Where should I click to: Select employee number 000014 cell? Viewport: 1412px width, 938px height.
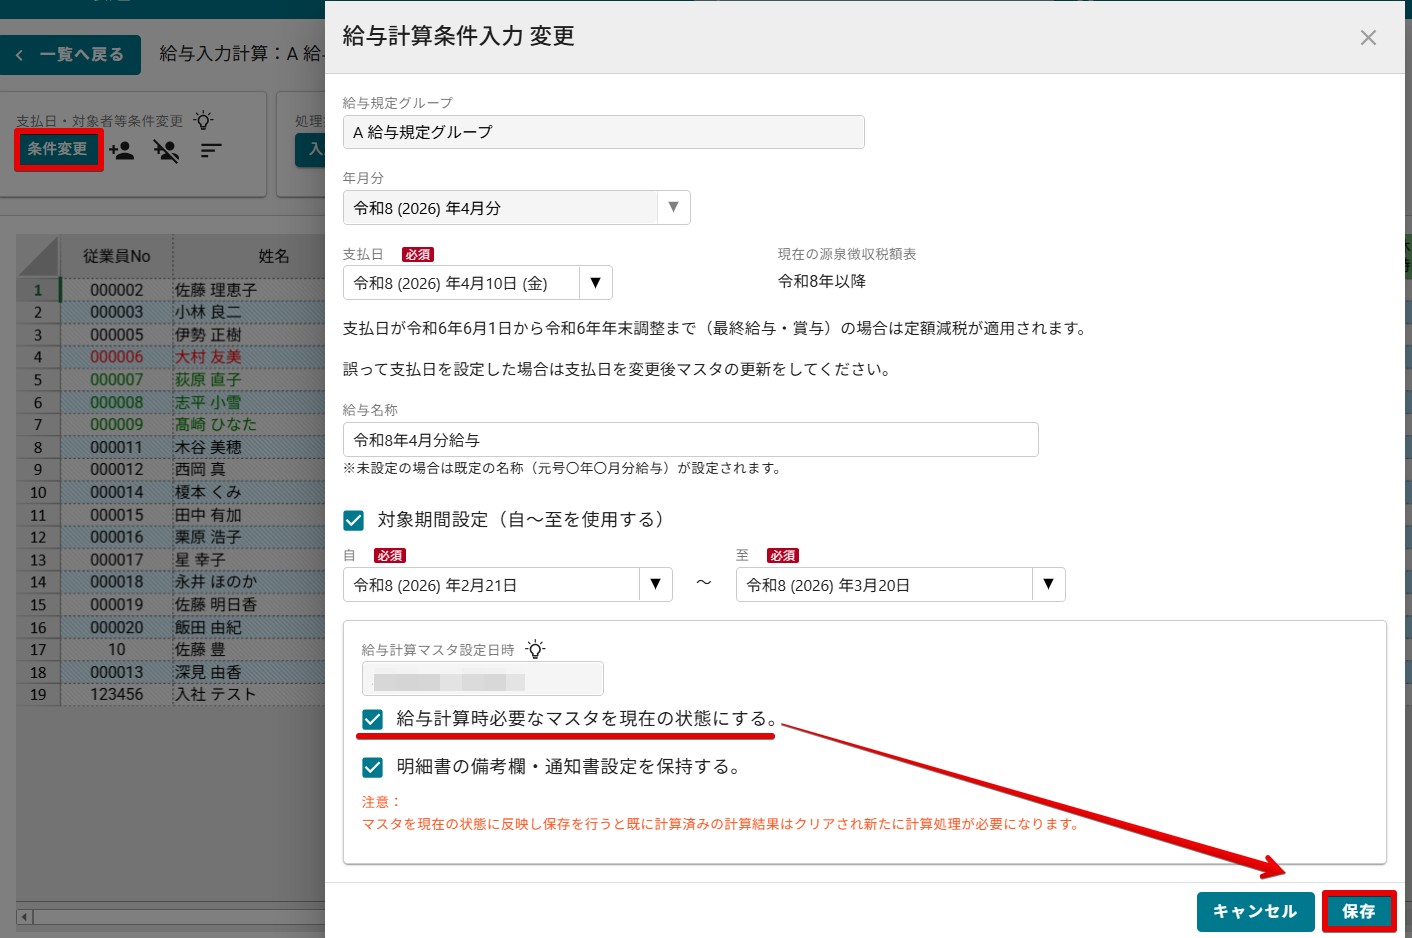point(117,492)
